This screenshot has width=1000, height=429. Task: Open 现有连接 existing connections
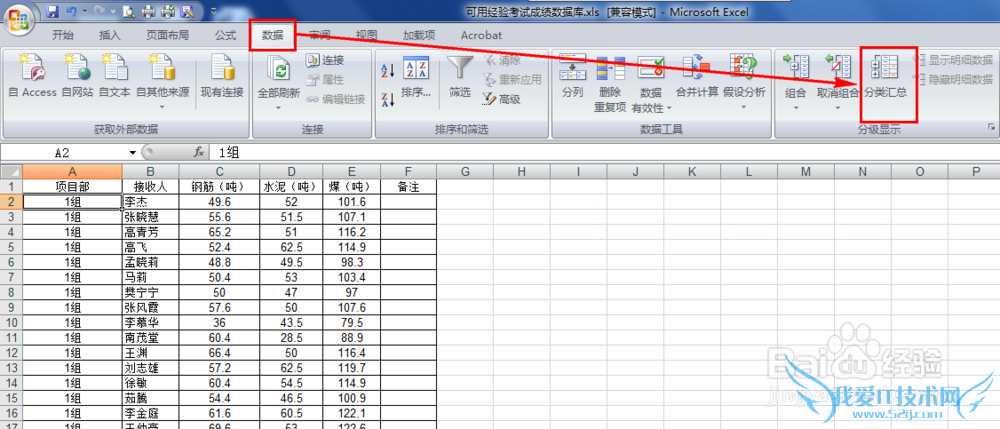222,76
